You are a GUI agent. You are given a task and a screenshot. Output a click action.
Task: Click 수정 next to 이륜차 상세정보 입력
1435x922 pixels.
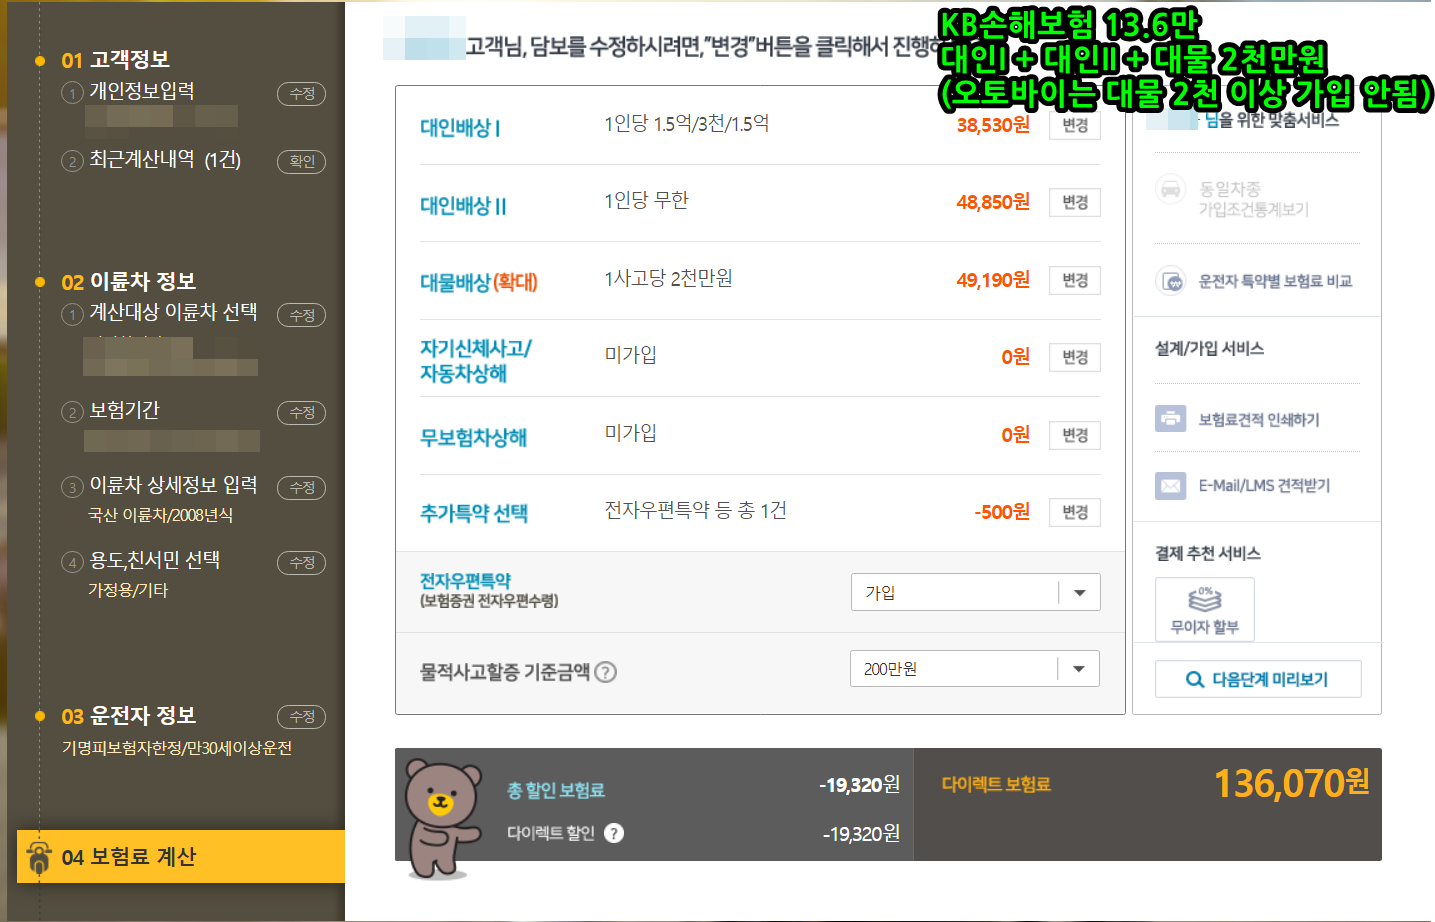301,487
